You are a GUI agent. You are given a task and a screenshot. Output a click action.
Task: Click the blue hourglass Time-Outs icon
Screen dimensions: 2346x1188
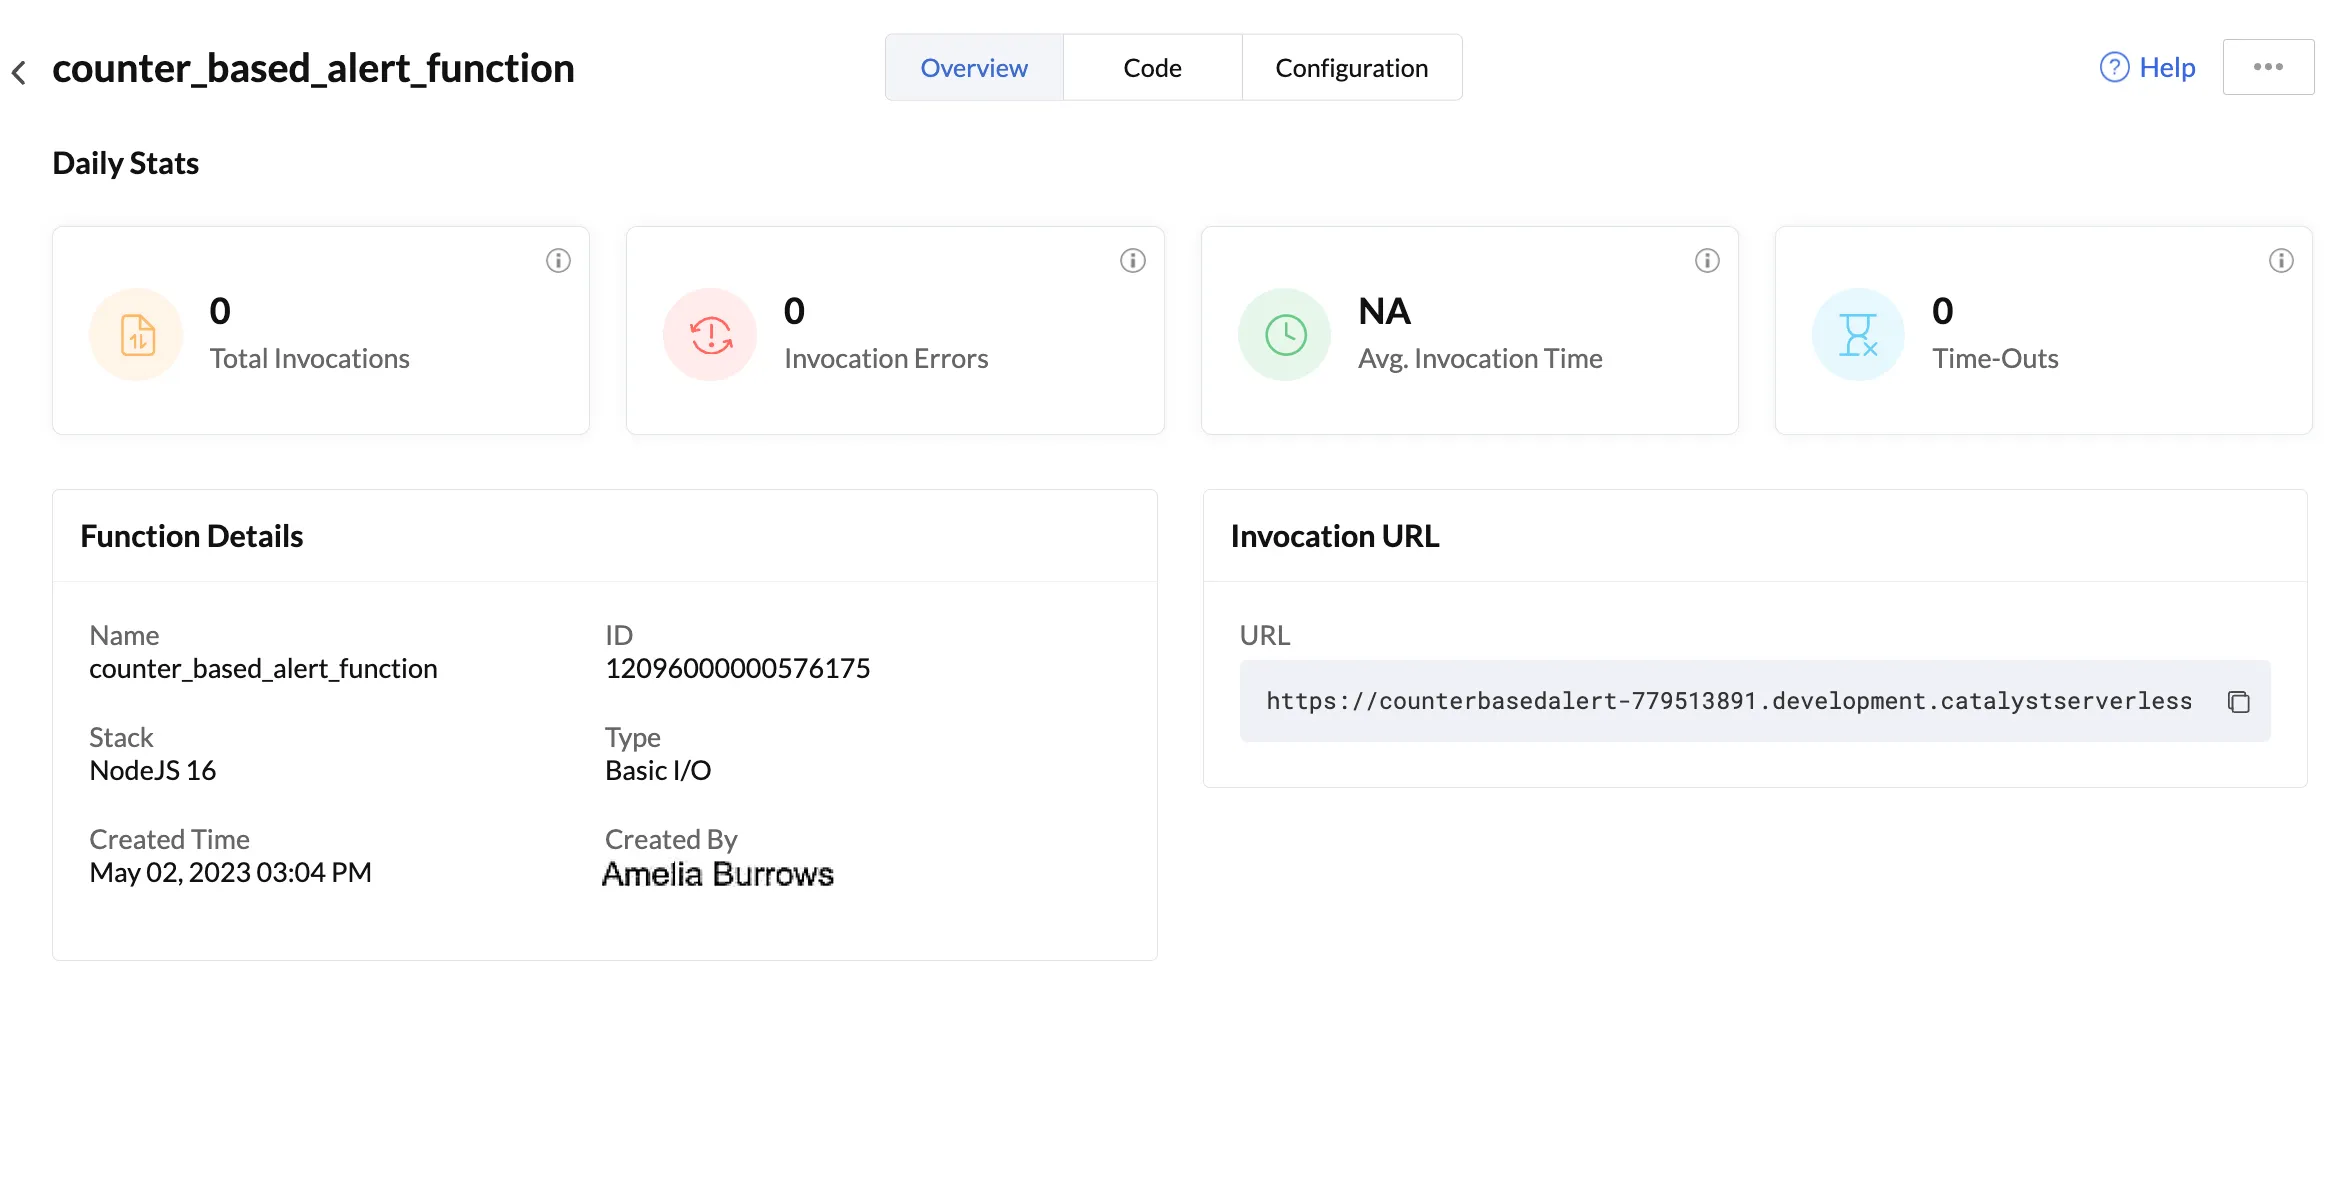(1859, 335)
